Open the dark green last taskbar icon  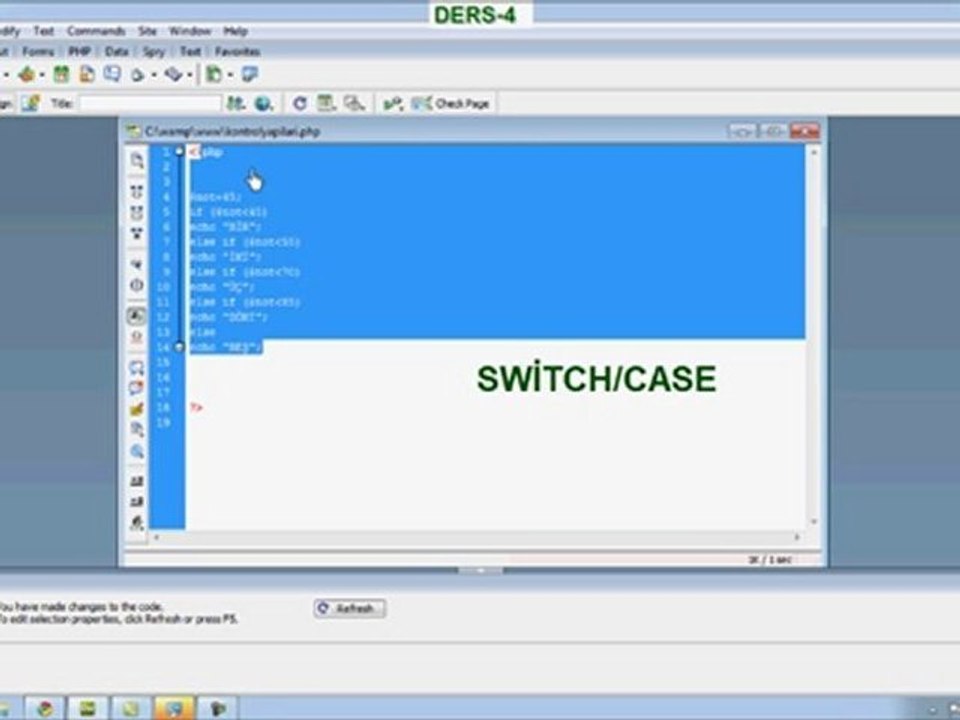[217, 708]
